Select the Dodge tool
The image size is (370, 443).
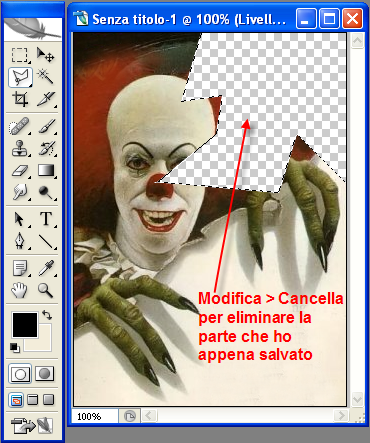tap(46, 192)
